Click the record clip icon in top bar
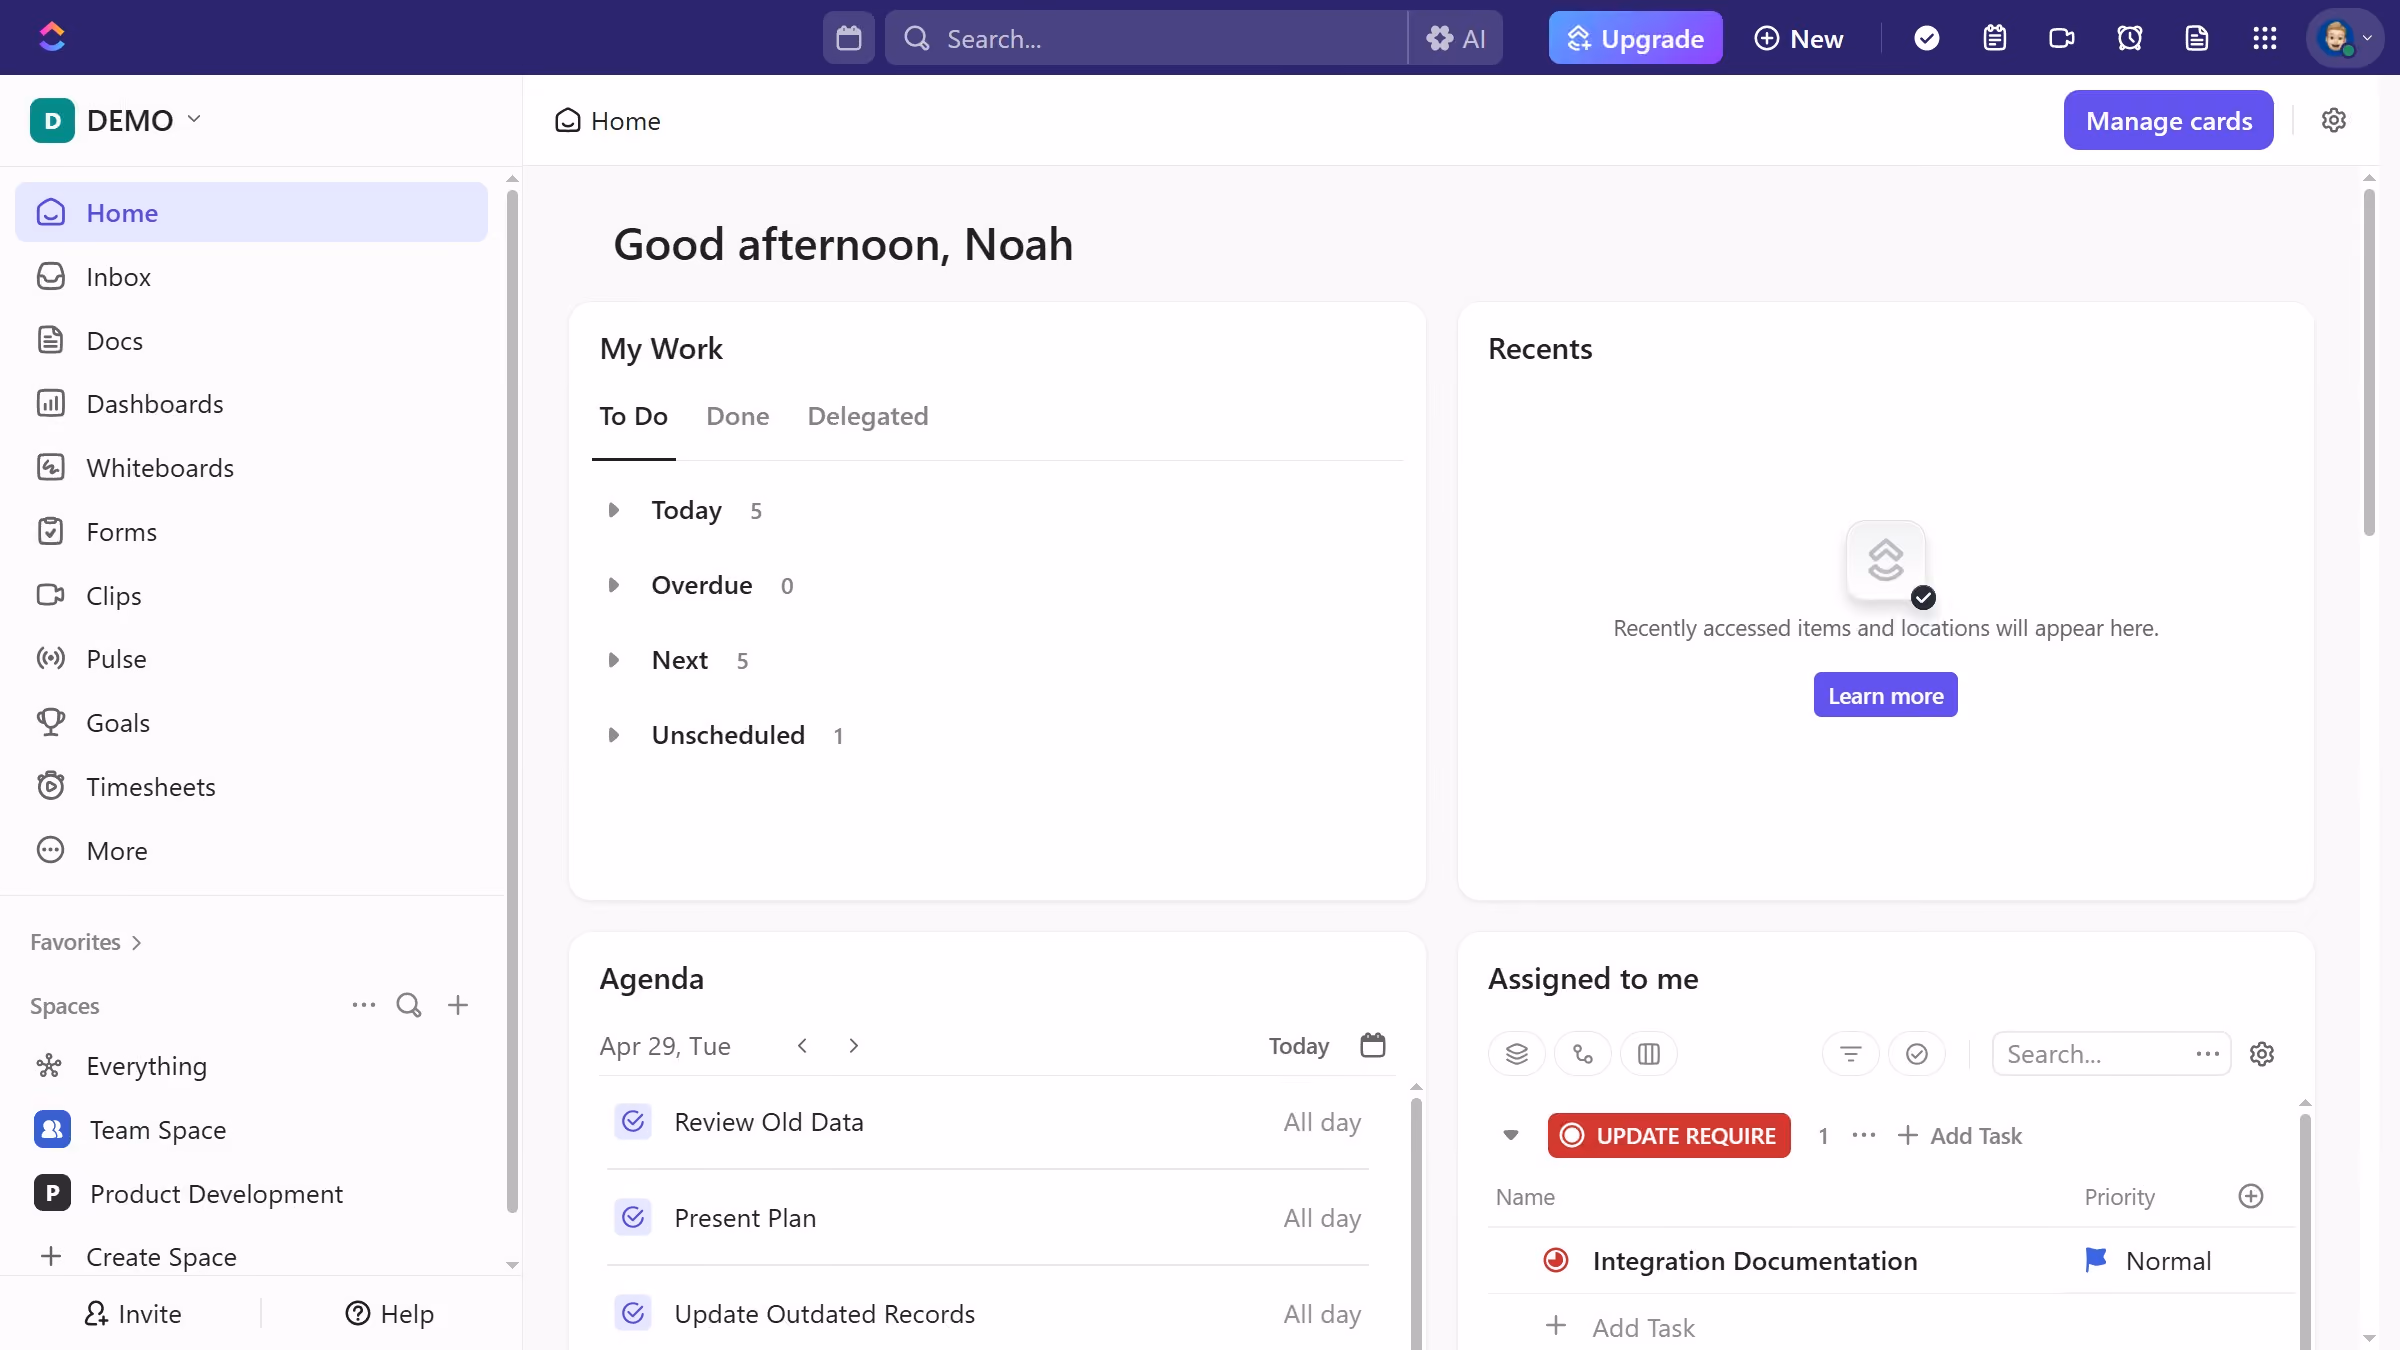 pos(2062,38)
